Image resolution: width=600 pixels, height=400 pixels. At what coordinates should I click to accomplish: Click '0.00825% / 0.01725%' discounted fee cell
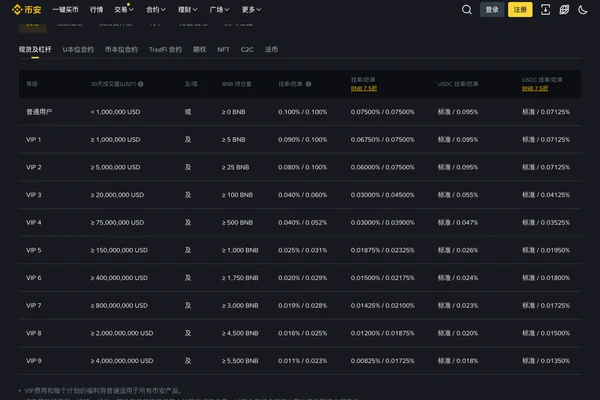click(383, 361)
